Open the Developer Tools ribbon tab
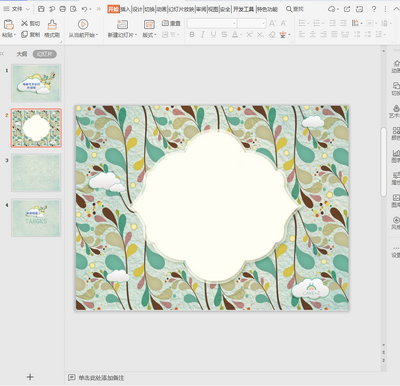 click(x=243, y=9)
